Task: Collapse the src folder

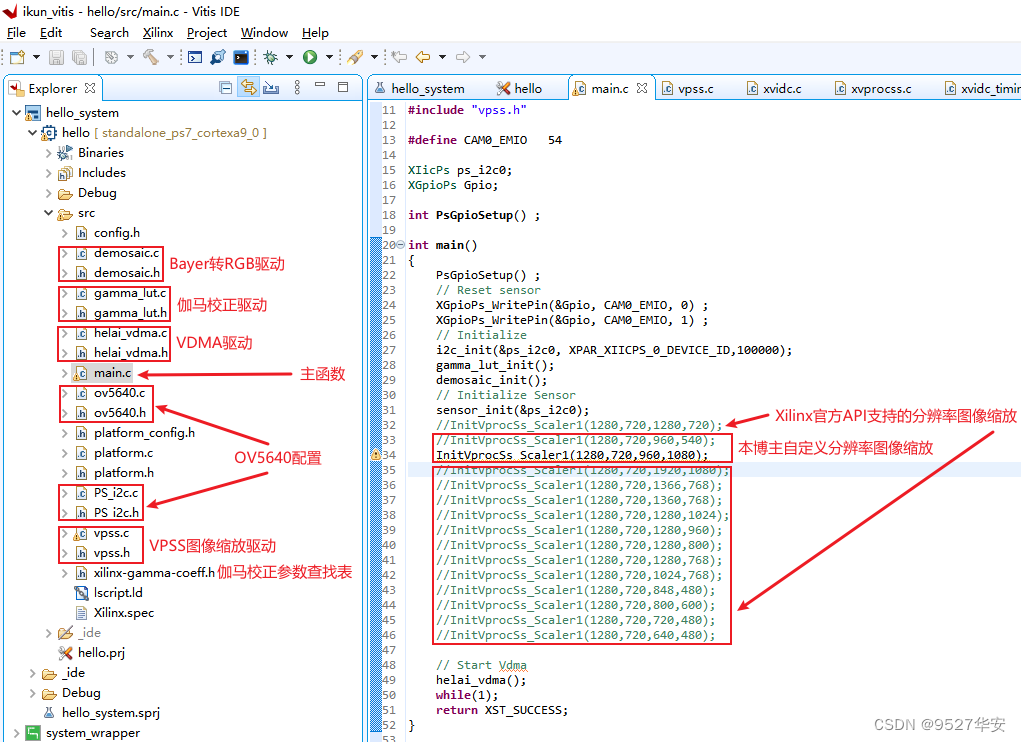Action: pyautogui.click(x=48, y=213)
